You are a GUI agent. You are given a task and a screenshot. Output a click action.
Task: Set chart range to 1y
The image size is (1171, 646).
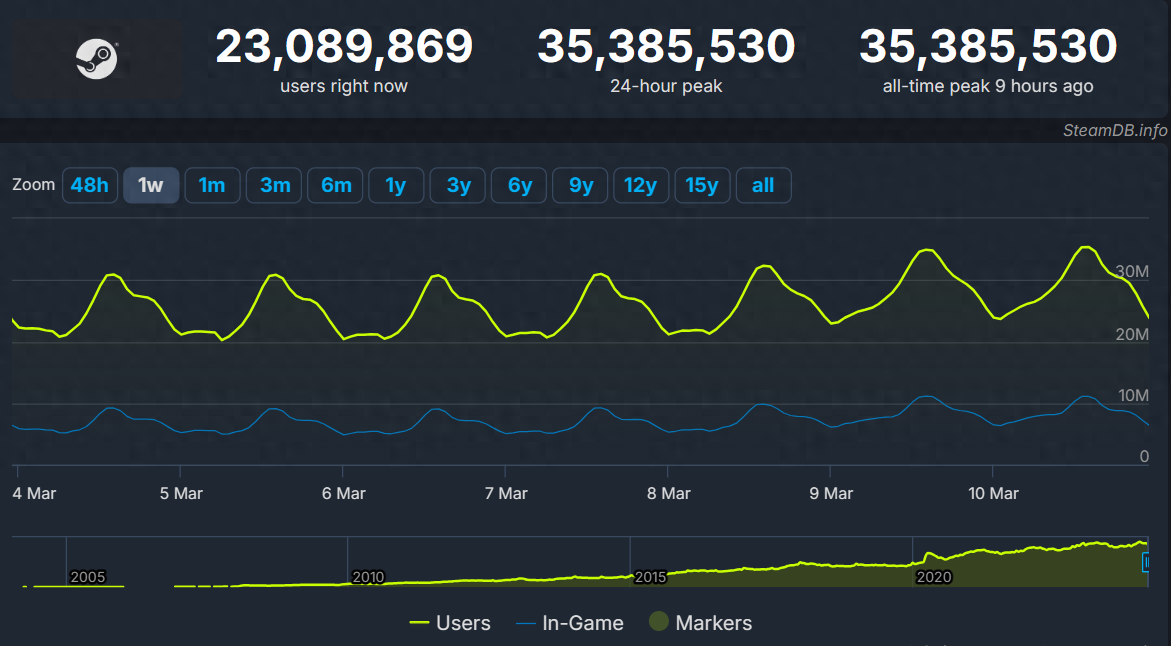(396, 185)
